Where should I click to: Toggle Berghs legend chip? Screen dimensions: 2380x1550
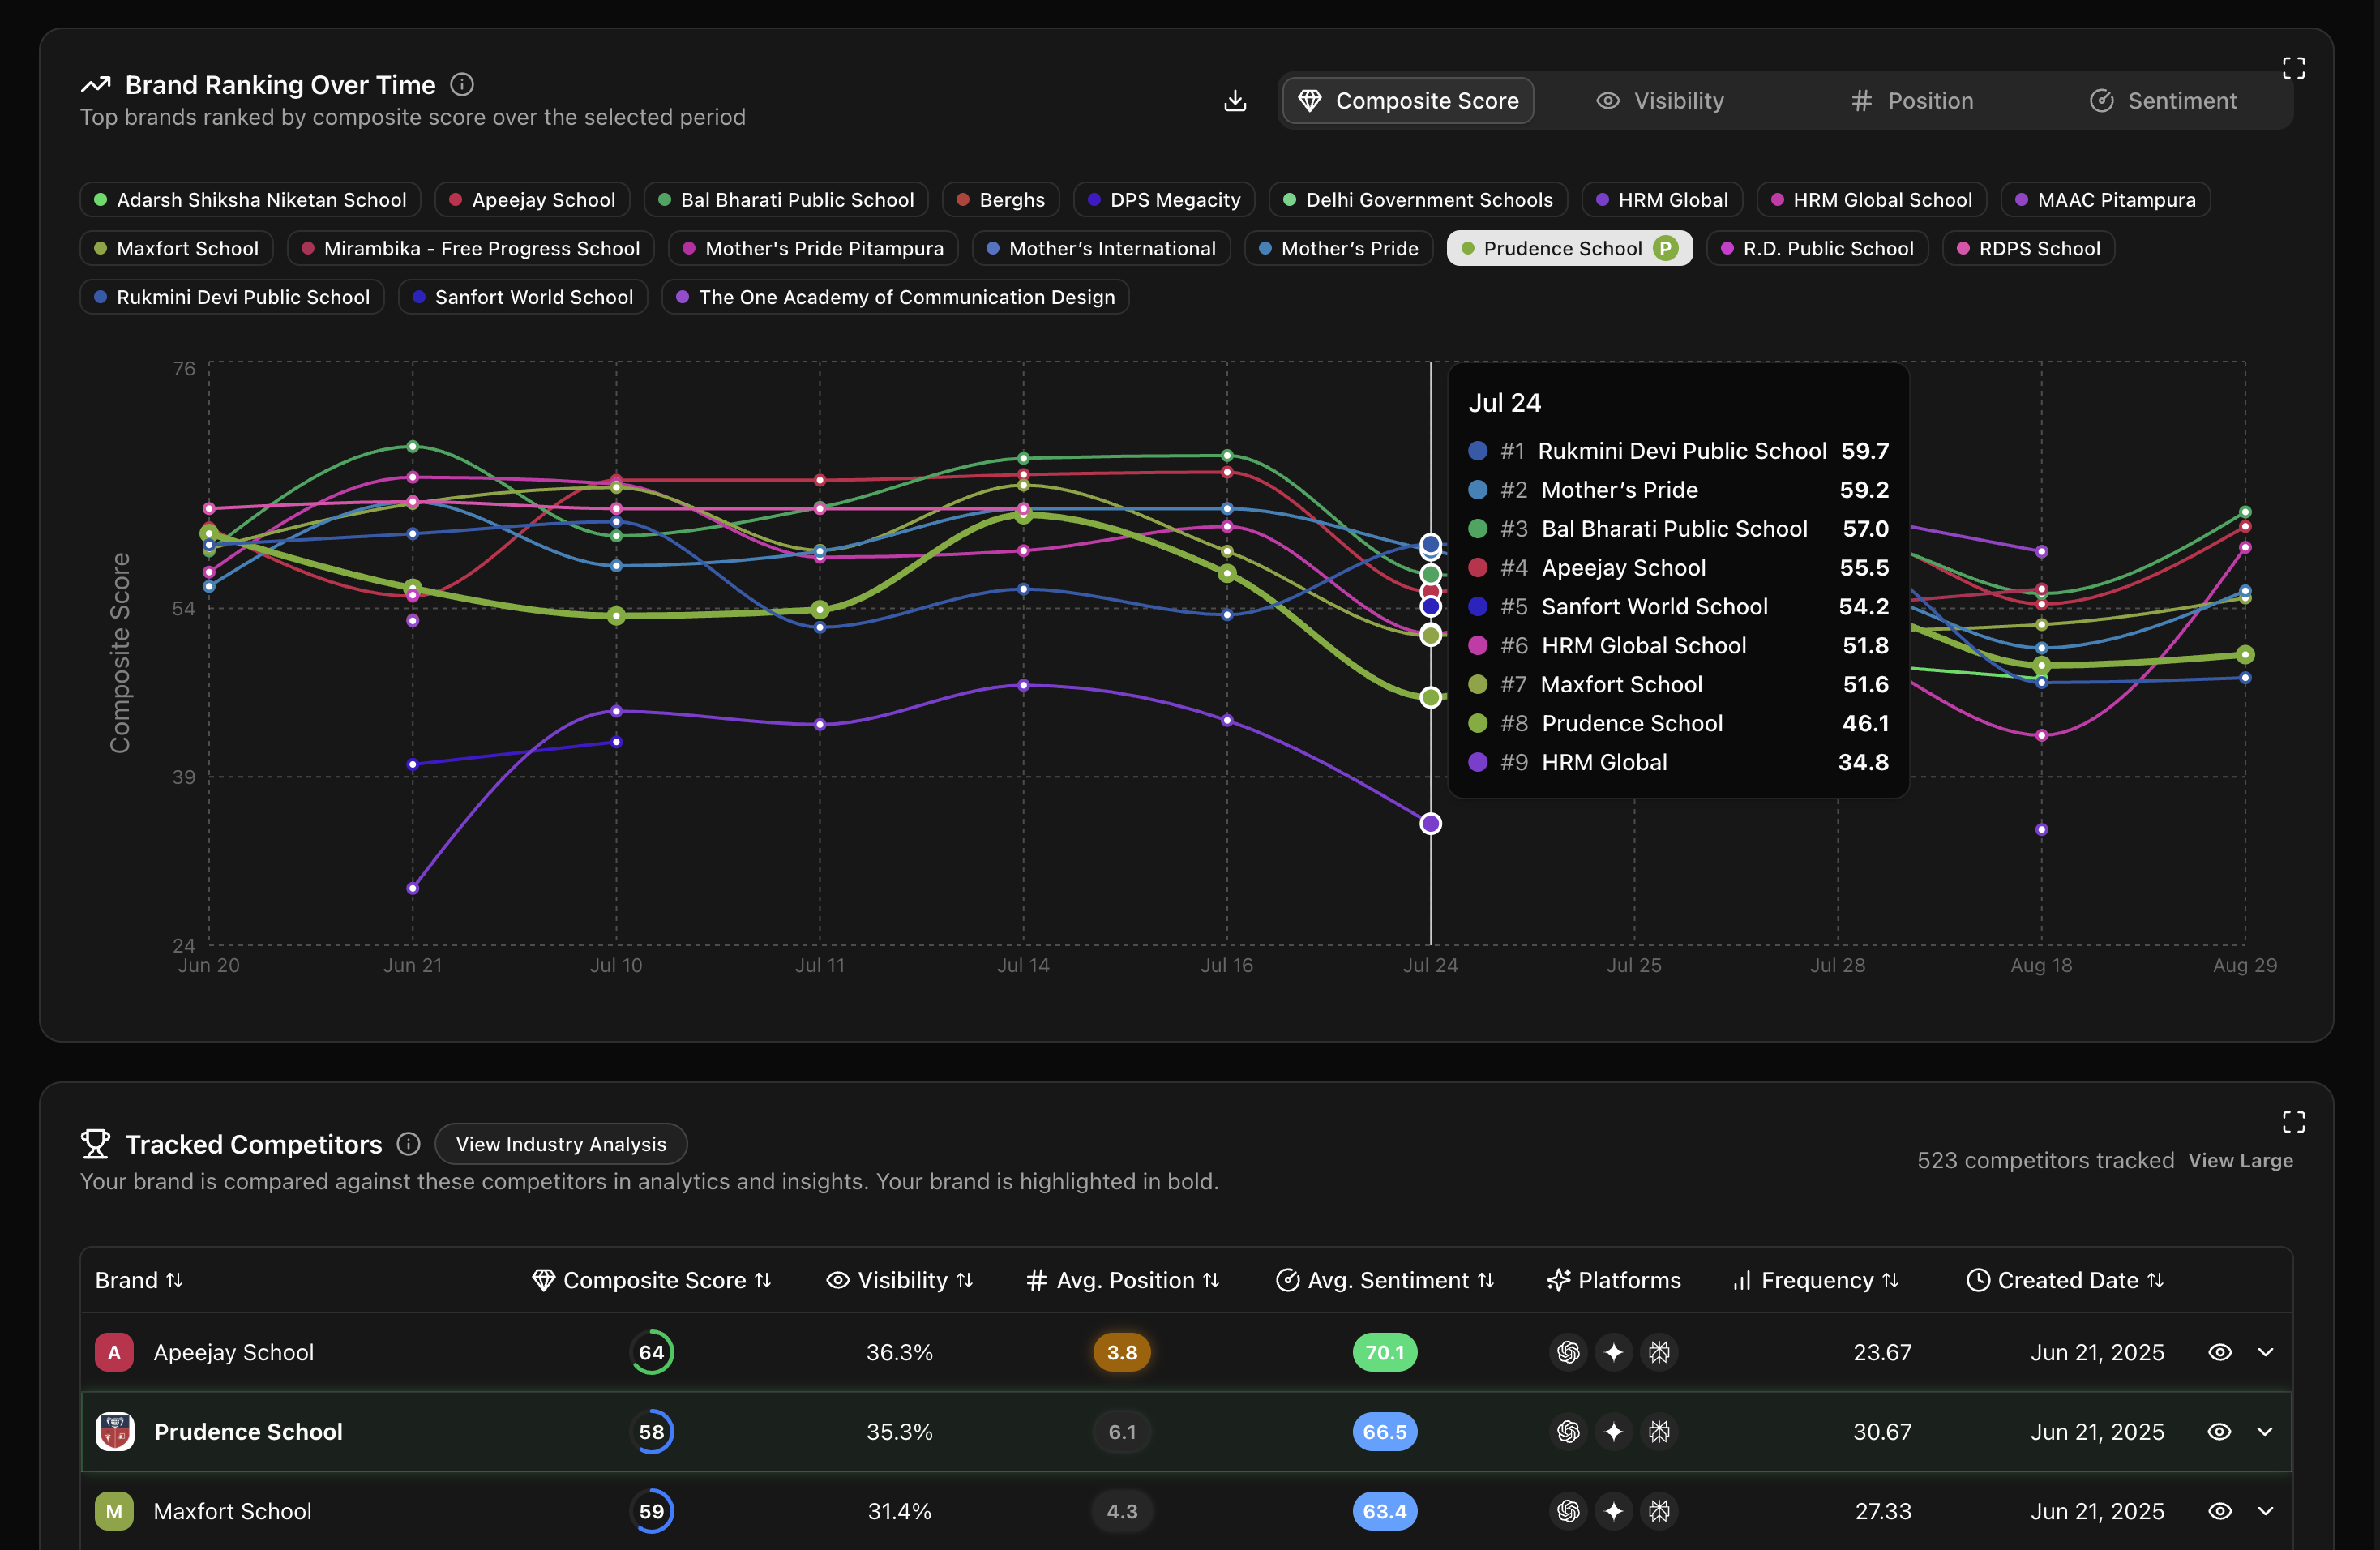pos(1001,200)
